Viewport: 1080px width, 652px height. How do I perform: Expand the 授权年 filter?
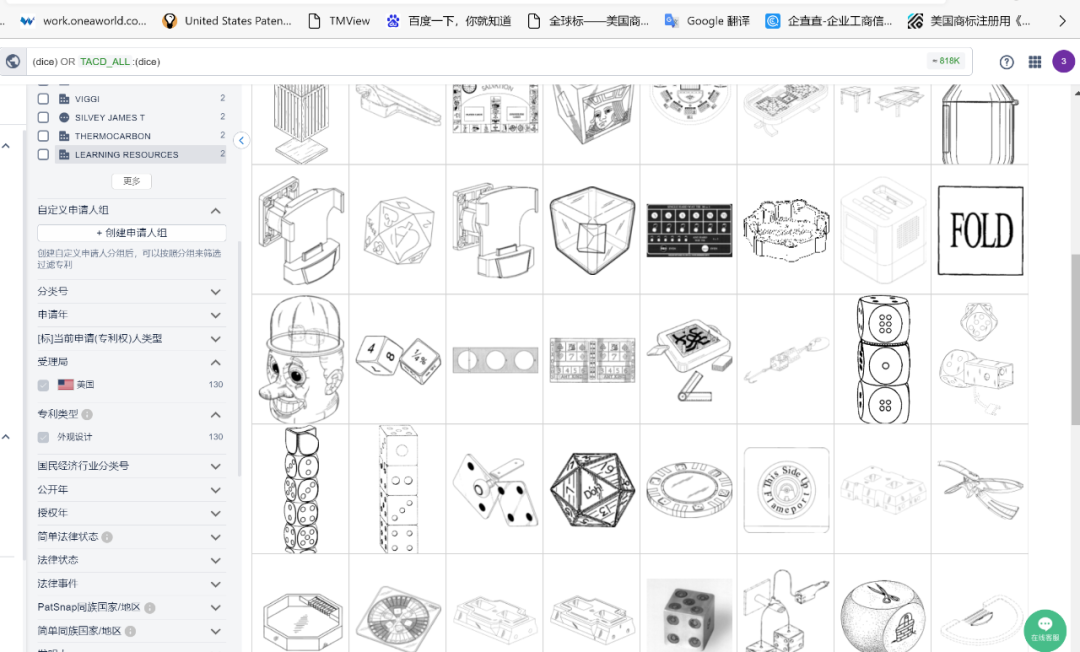coord(216,514)
